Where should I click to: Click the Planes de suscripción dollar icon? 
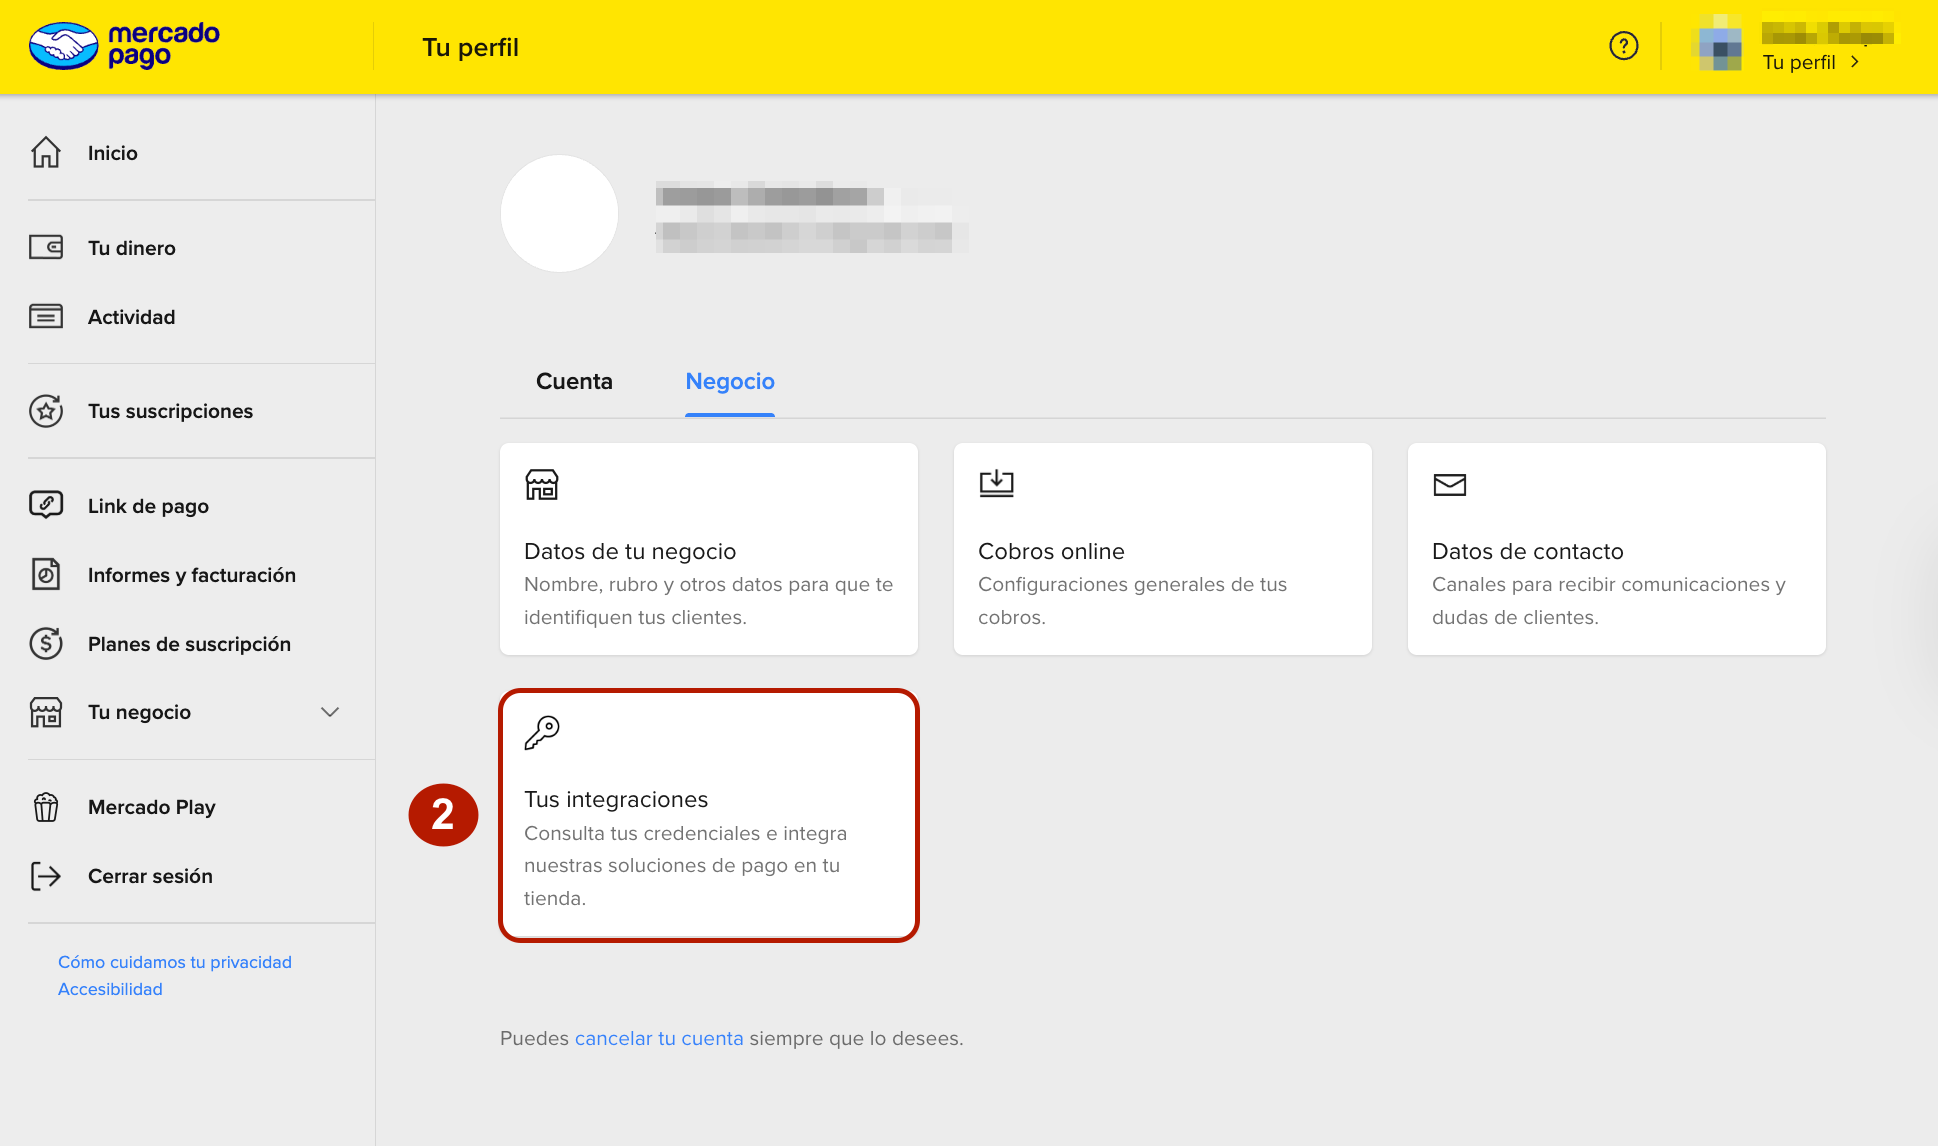[x=46, y=643]
